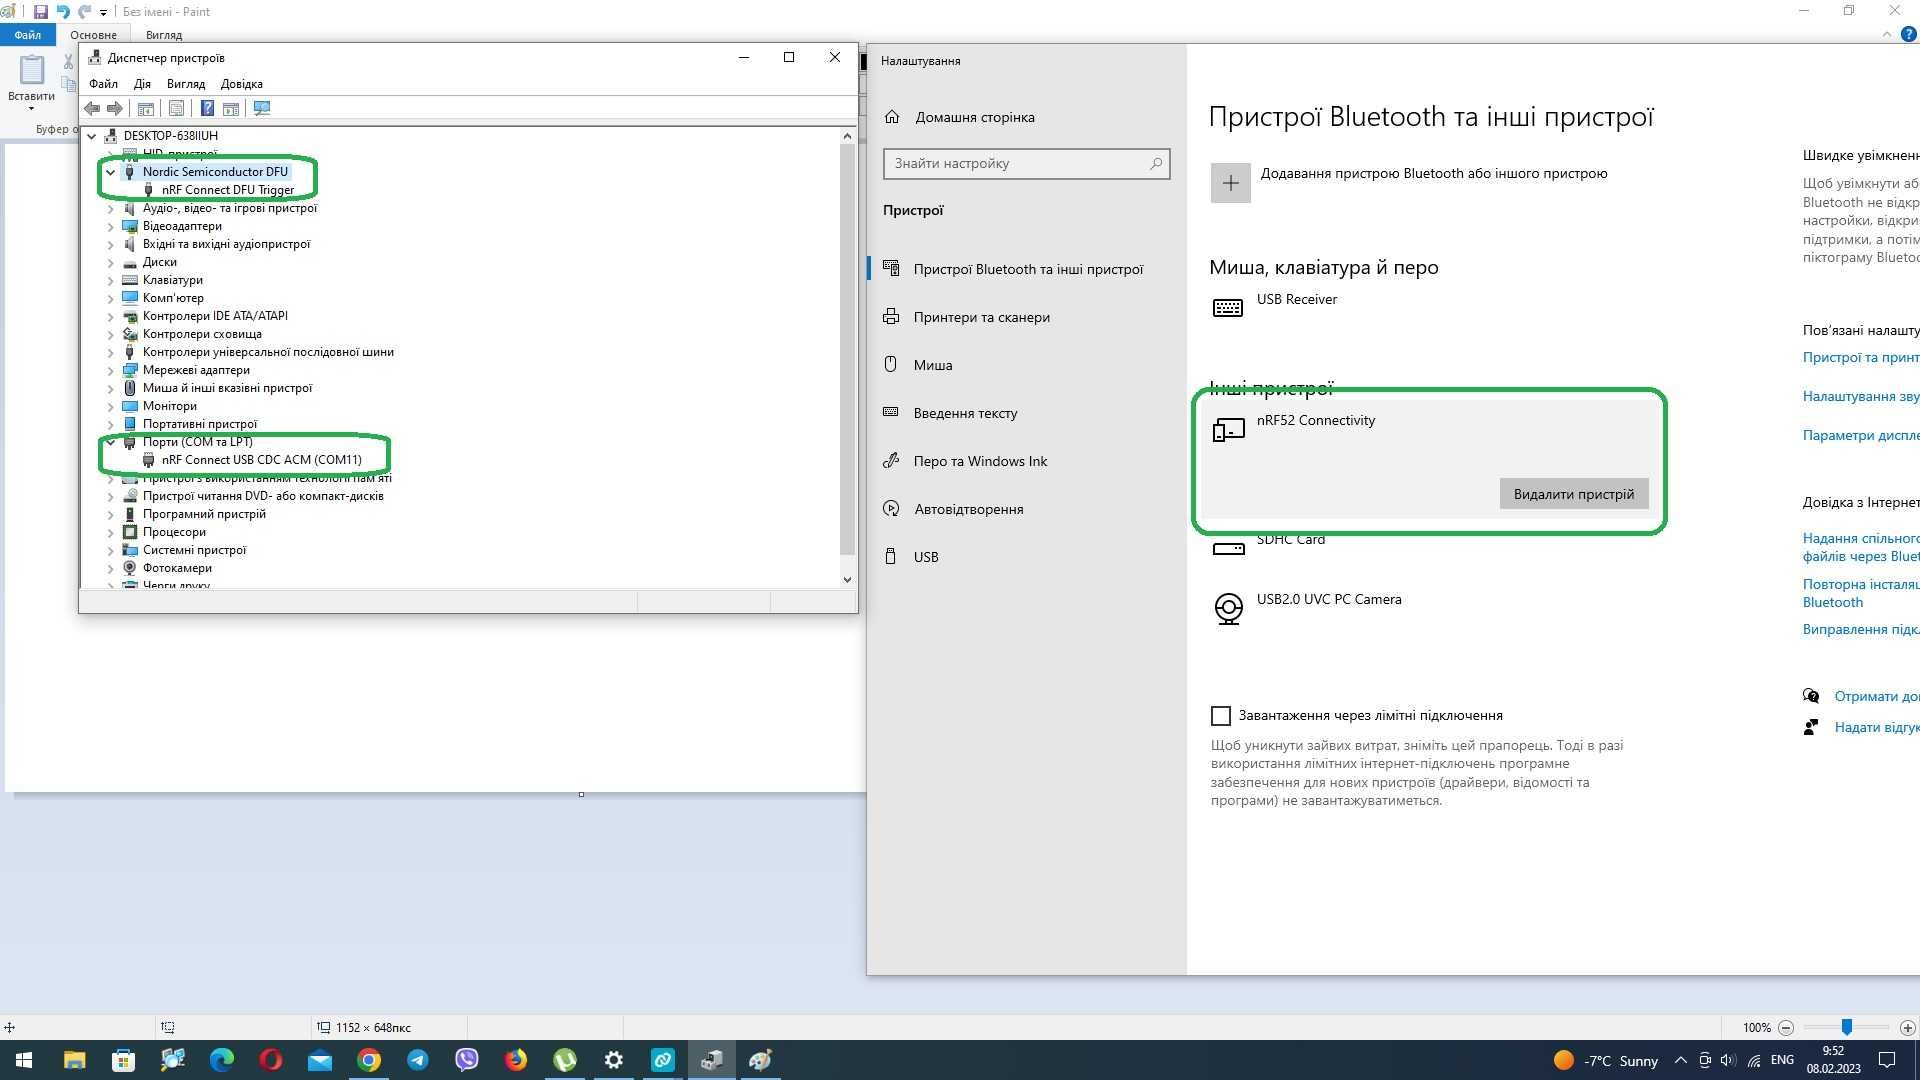Select the SDHC Card device

(x=1290, y=539)
